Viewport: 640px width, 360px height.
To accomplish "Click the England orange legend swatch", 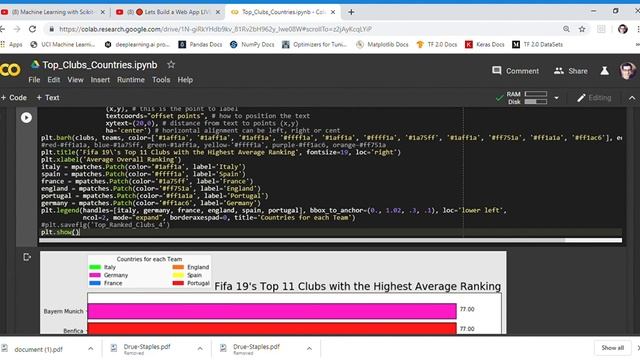I will pyautogui.click(x=178, y=267).
